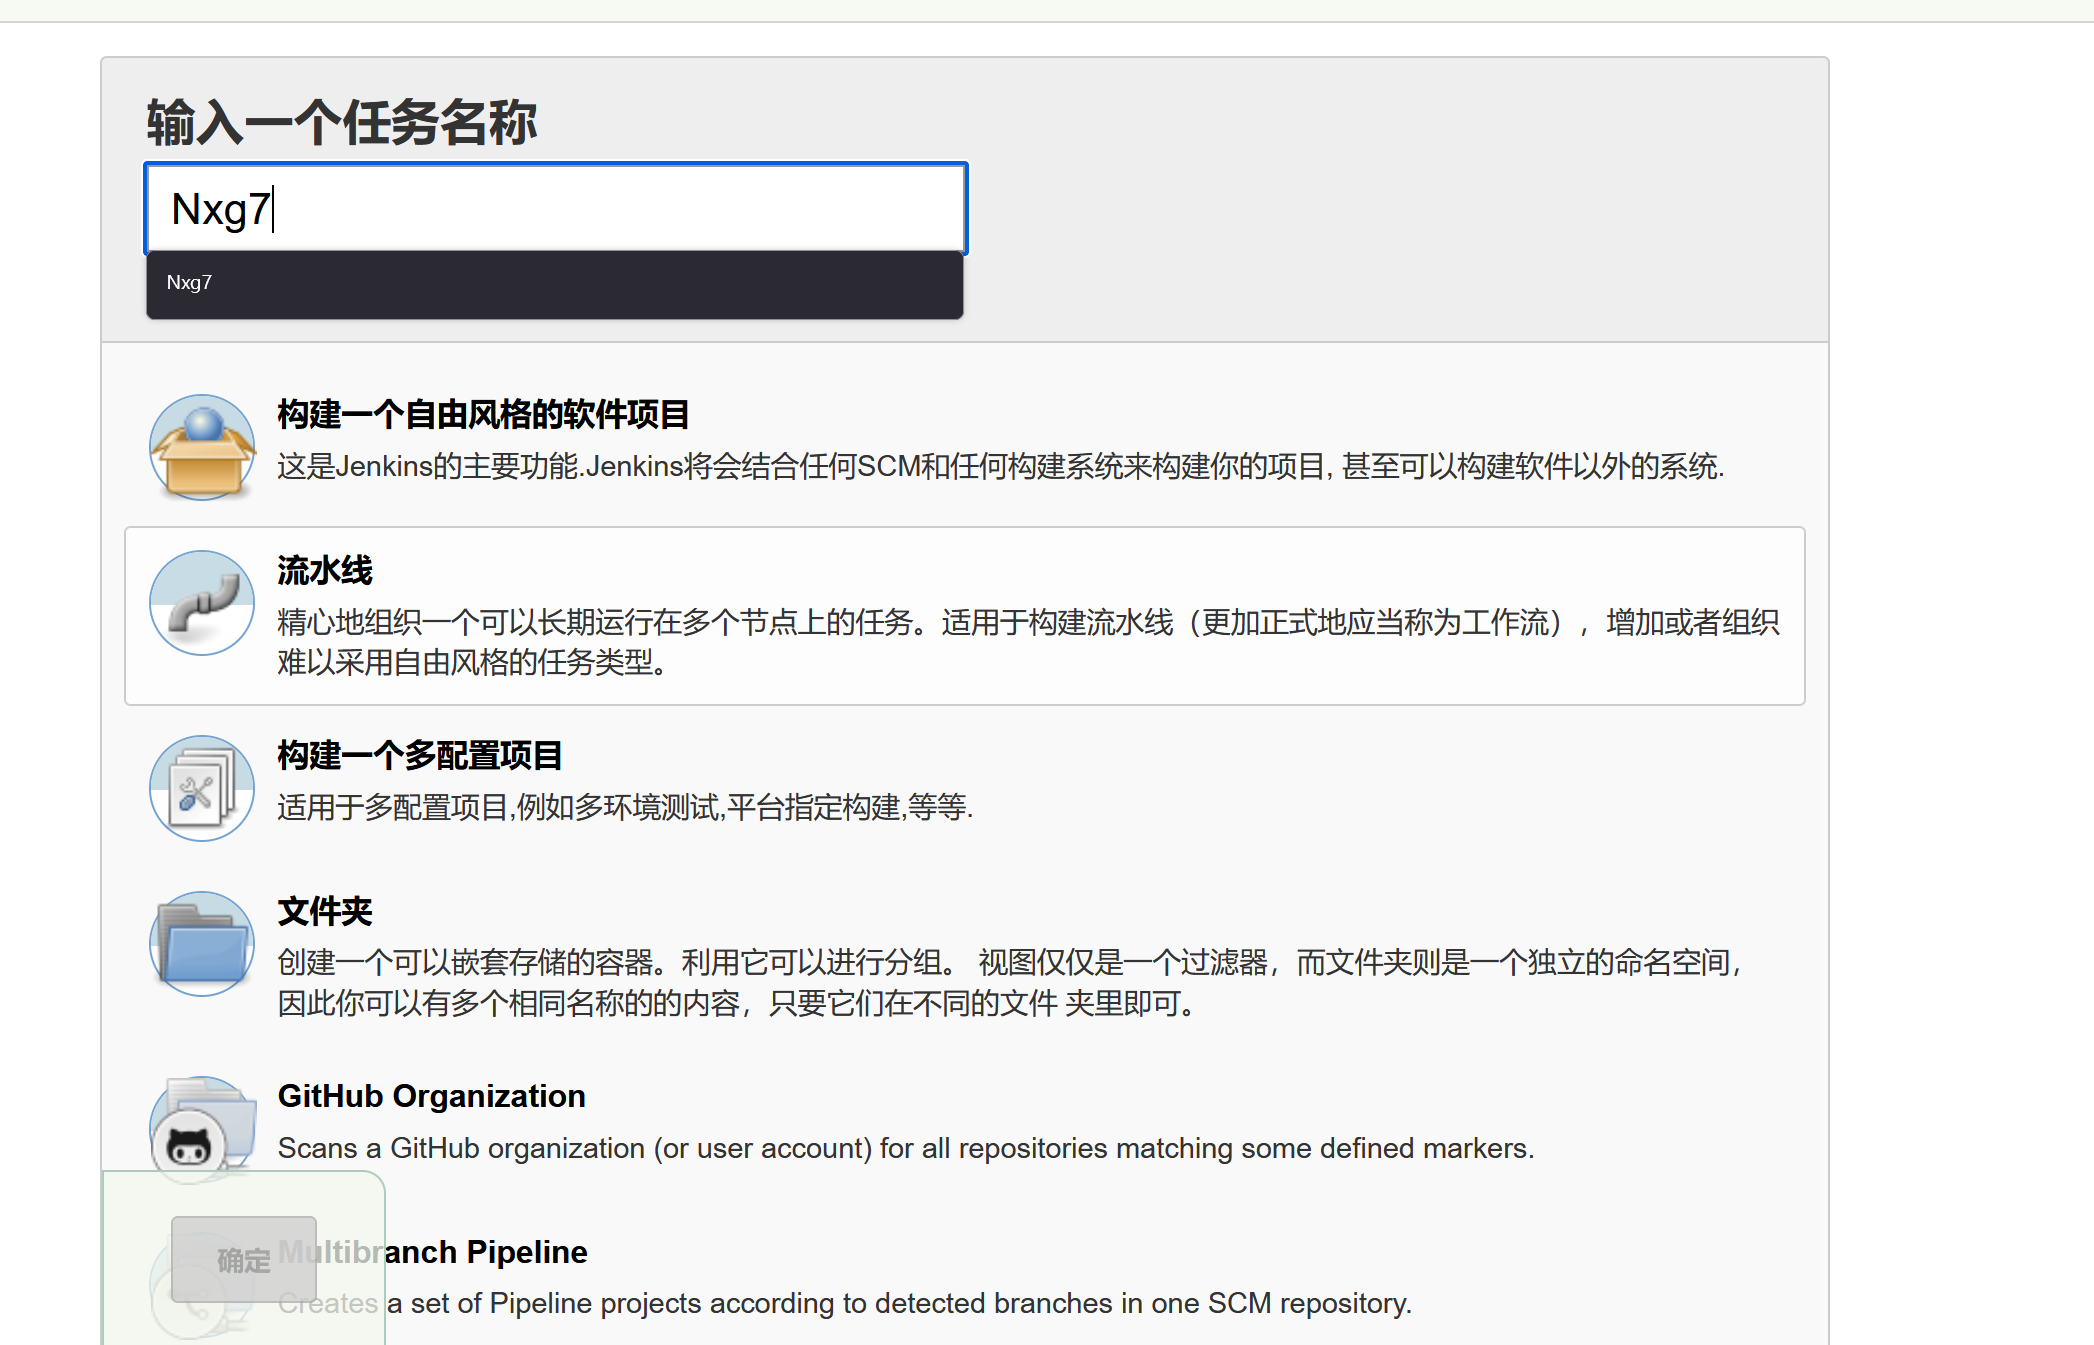This screenshot has width=2094, height=1345.
Task: Click the description 'Scans a GitHub organization'
Action: click(906, 1148)
